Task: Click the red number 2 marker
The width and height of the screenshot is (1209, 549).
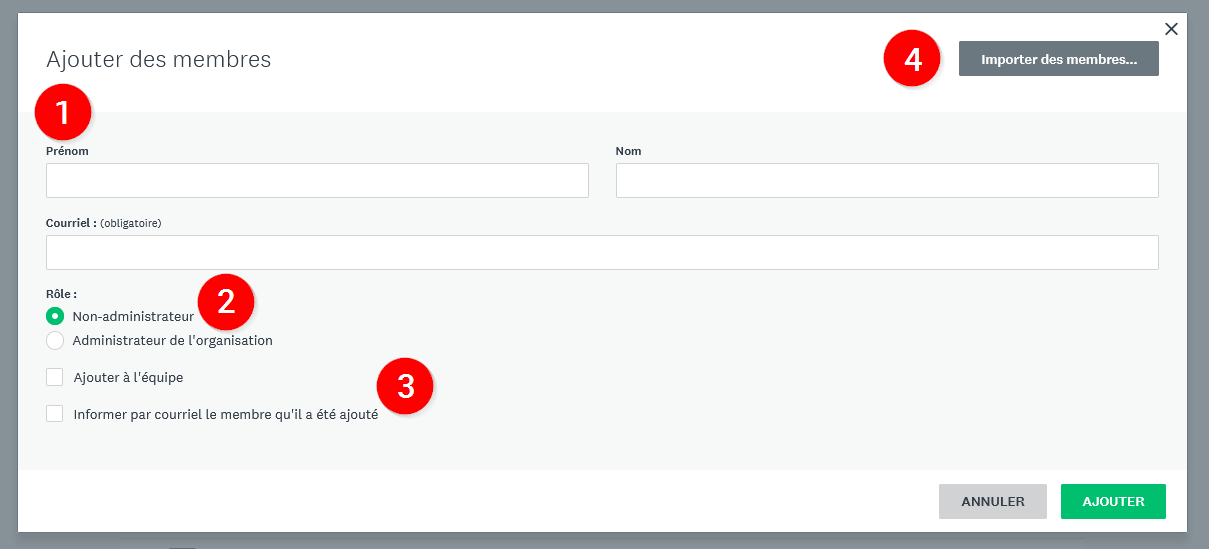Action: tap(226, 301)
